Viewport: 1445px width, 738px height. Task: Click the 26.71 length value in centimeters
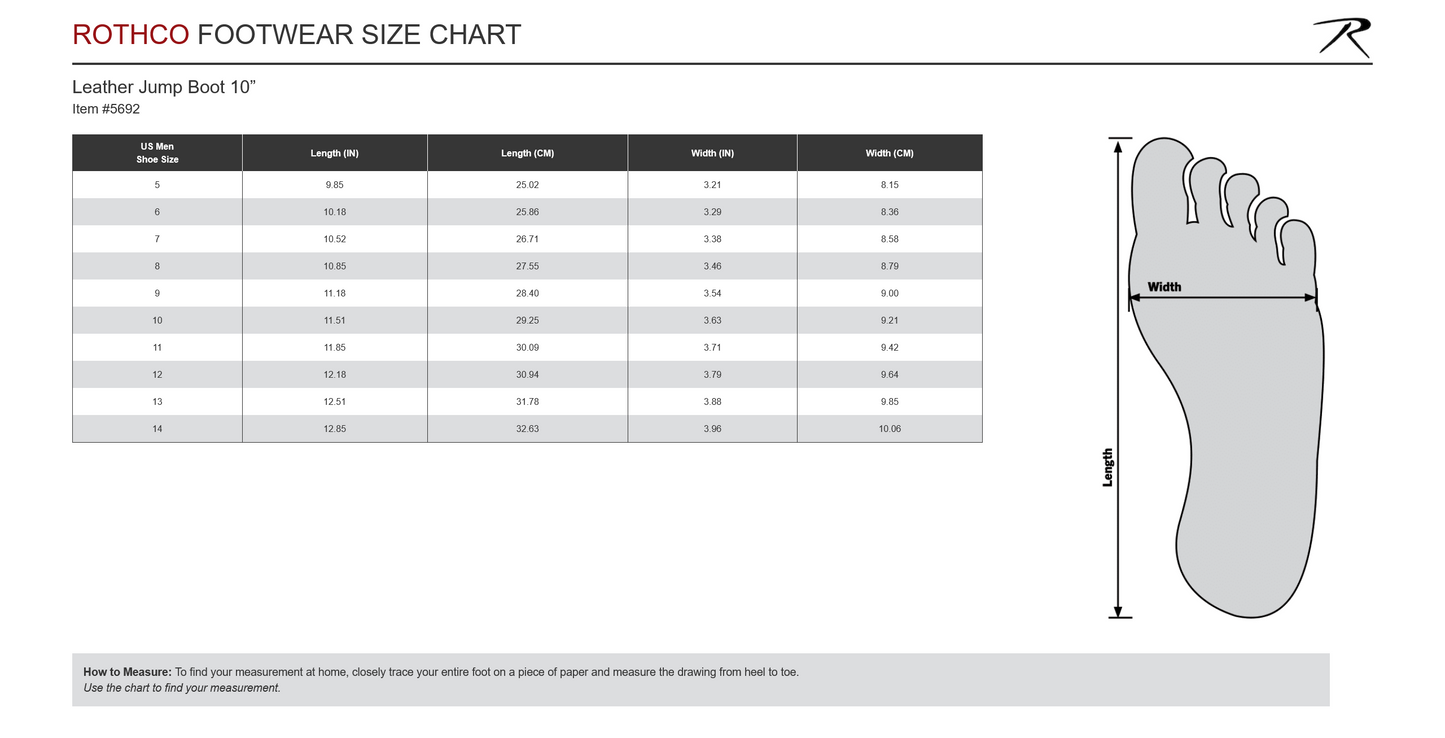click(x=527, y=239)
